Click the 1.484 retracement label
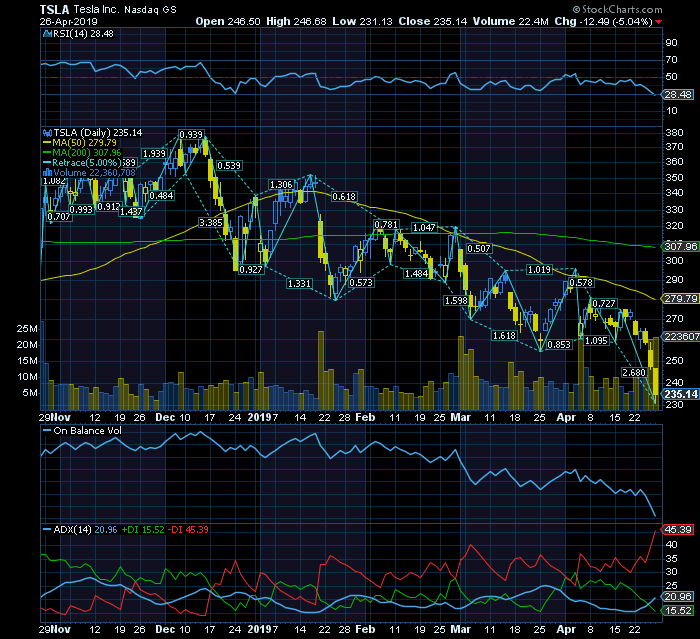Image resolution: width=700 pixels, height=639 pixels. click(417, 274)
